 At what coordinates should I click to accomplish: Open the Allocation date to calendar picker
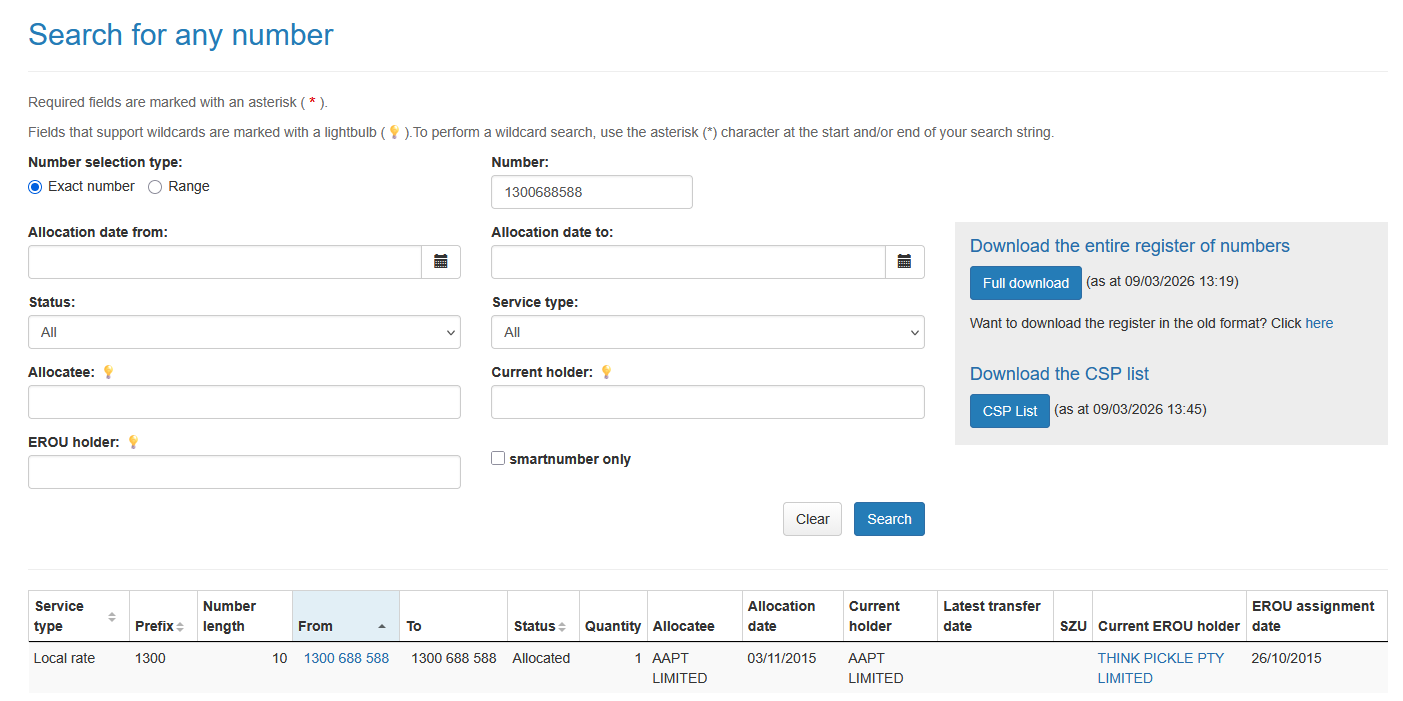tap(904, 262)
